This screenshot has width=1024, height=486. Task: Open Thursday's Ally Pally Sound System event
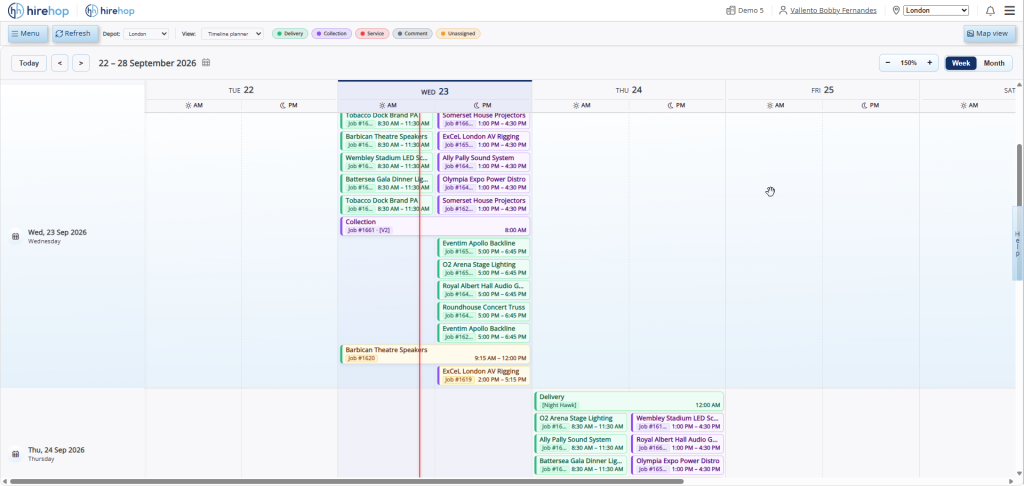coord(581,444)
